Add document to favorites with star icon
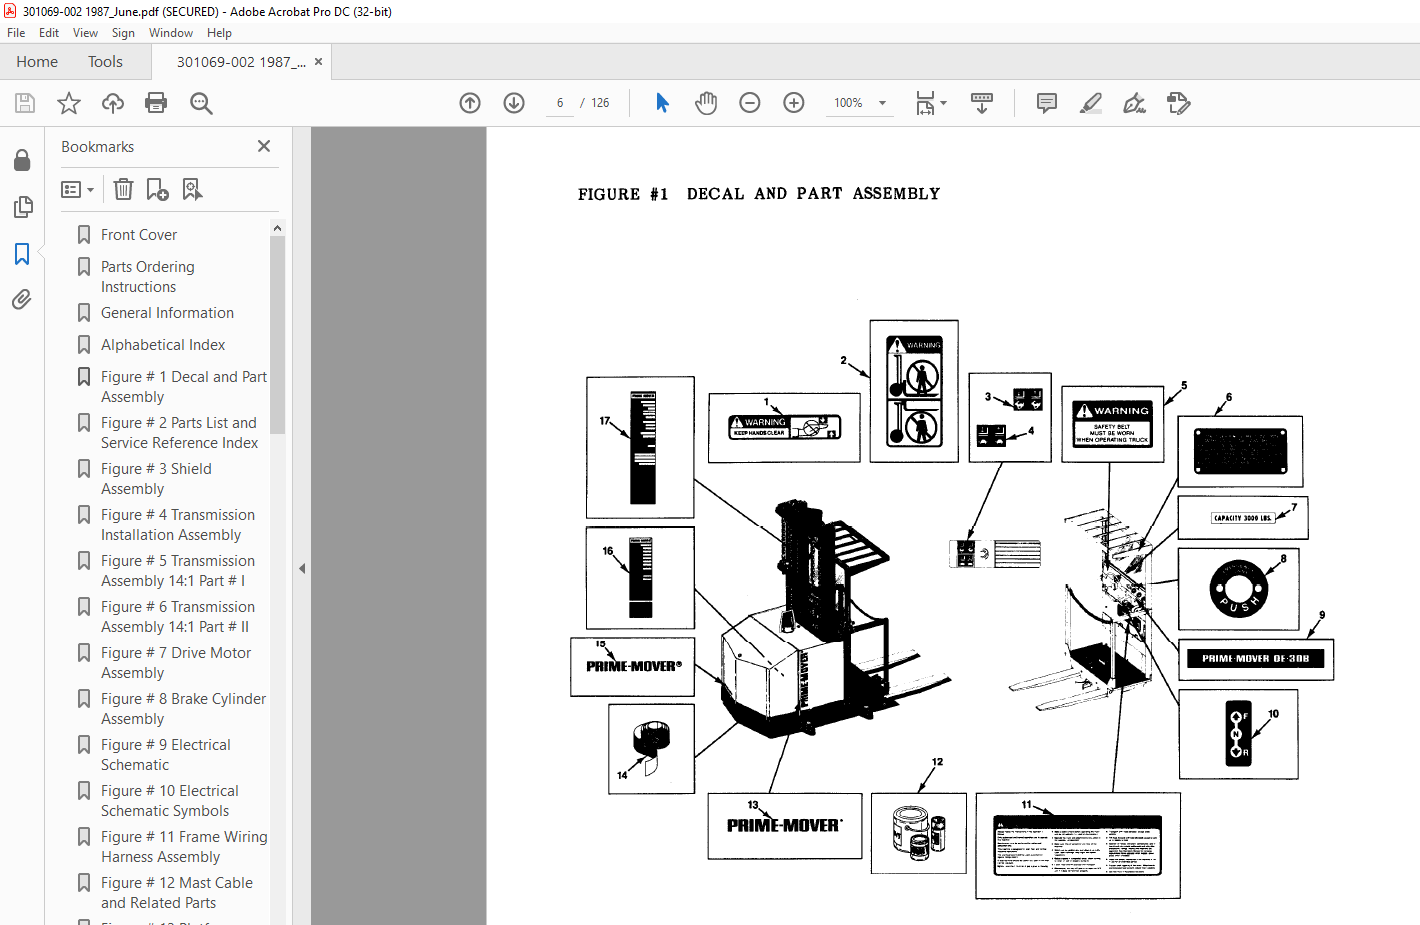The image size is (1420, 925). [x=69, y=103]
